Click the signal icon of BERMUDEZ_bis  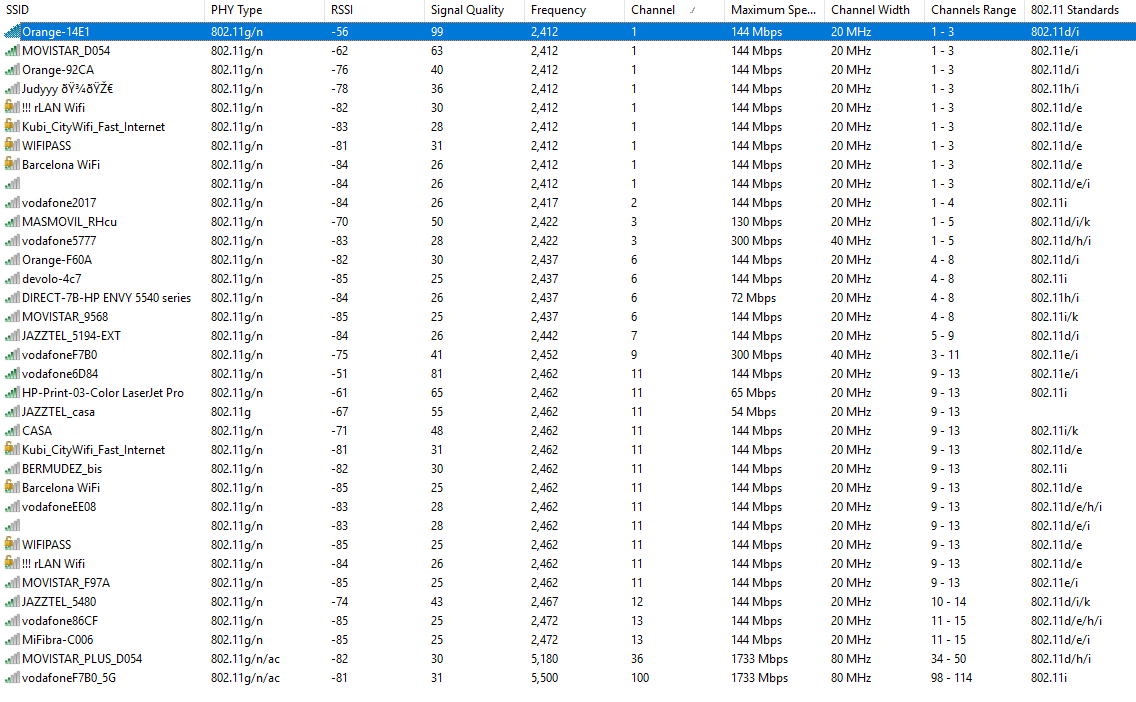[12, 468]
